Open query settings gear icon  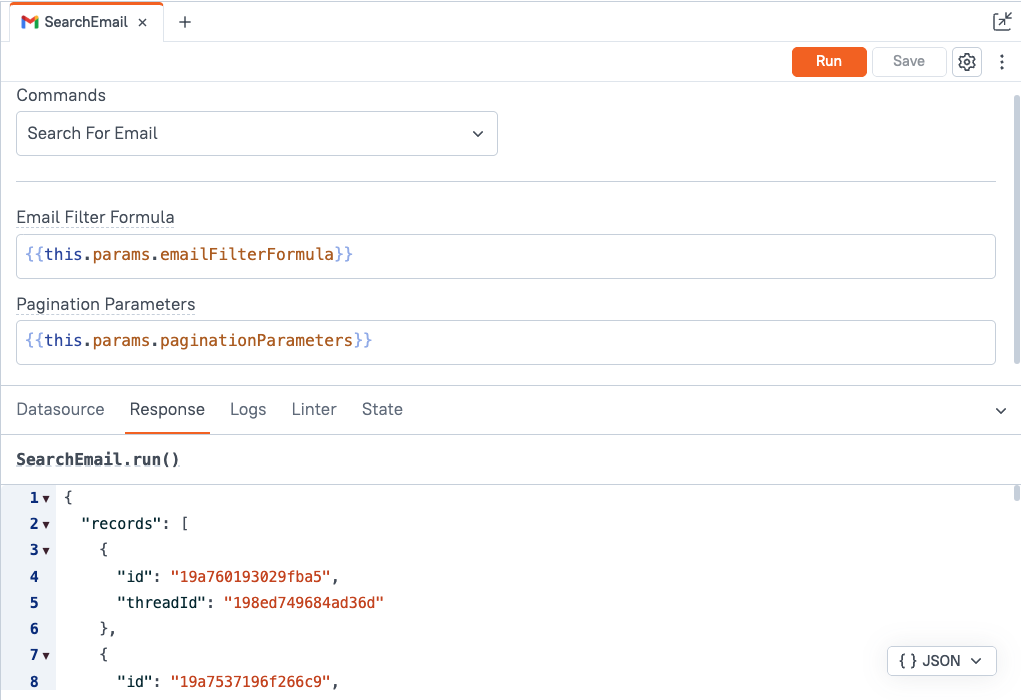pos(966,62)
